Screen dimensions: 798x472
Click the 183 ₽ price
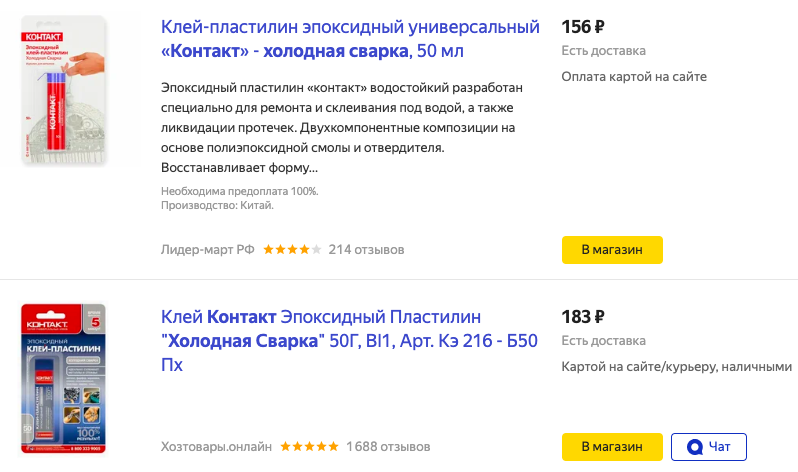pos(583,317)
